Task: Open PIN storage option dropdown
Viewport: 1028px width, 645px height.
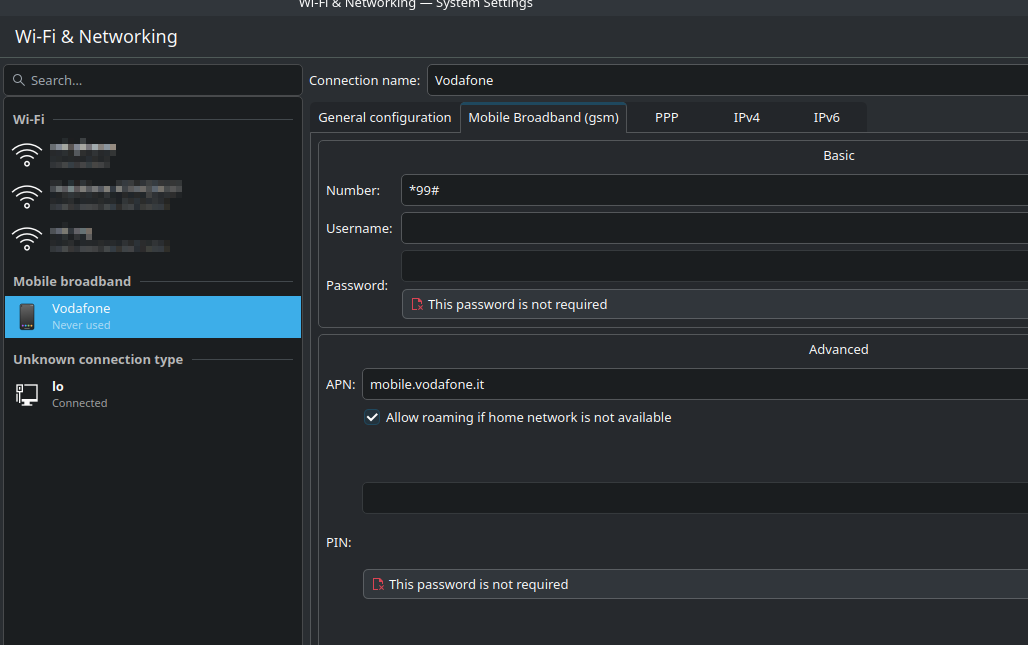Action: [696, 584]
